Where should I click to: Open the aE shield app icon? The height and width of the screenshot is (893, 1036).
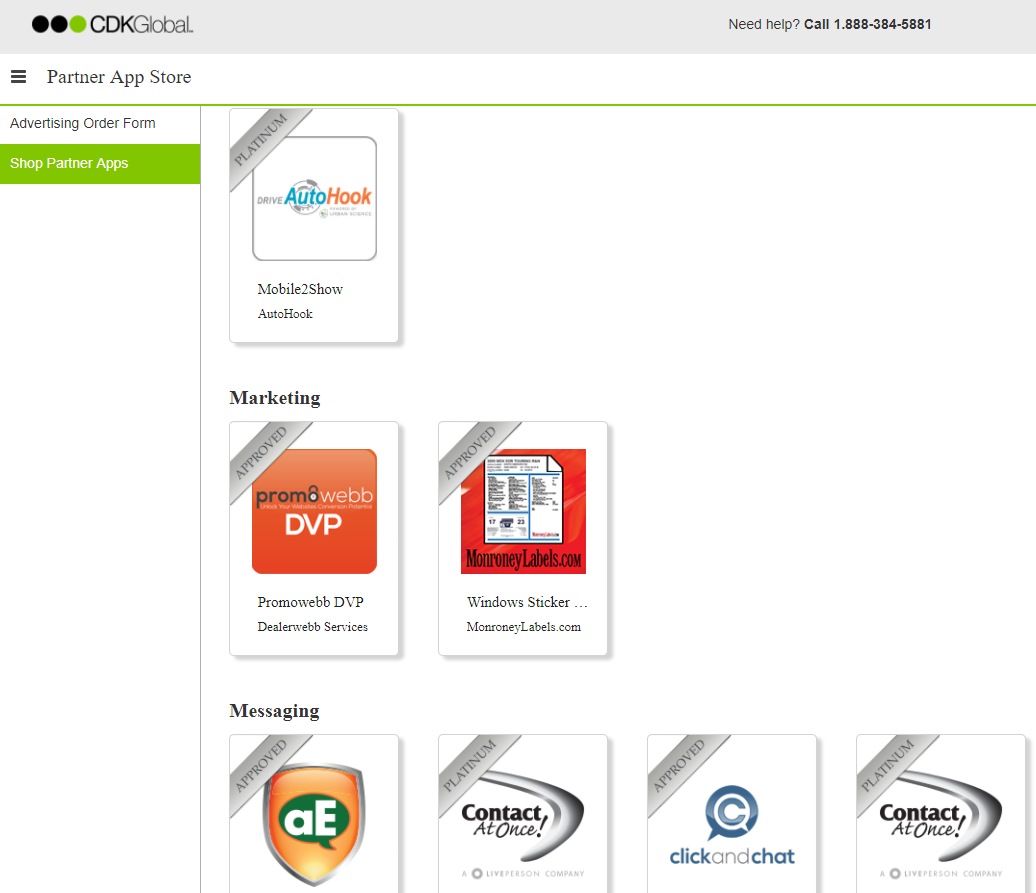coord(314,823)
